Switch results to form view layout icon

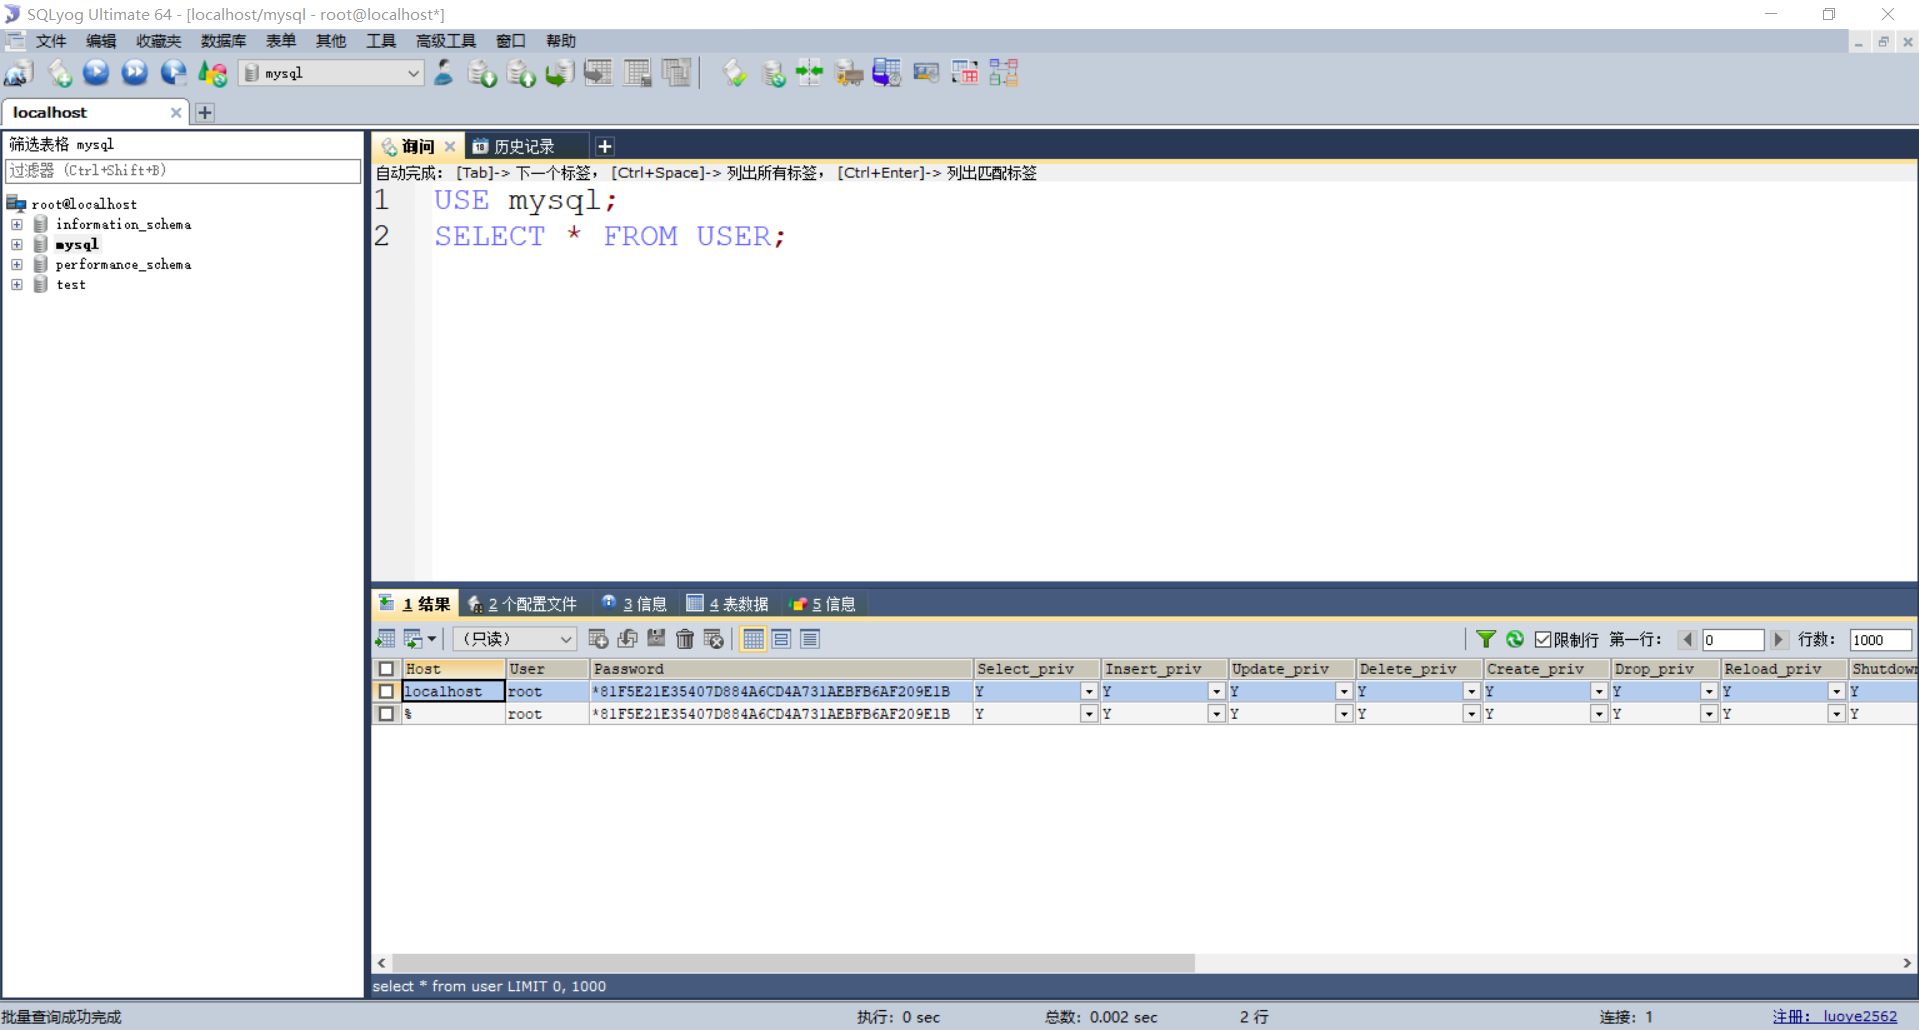pyautogui.click(x=781, y=639)
